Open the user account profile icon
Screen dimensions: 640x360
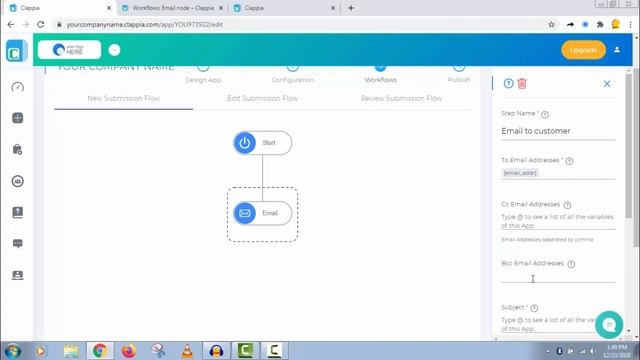pos(617,50)
